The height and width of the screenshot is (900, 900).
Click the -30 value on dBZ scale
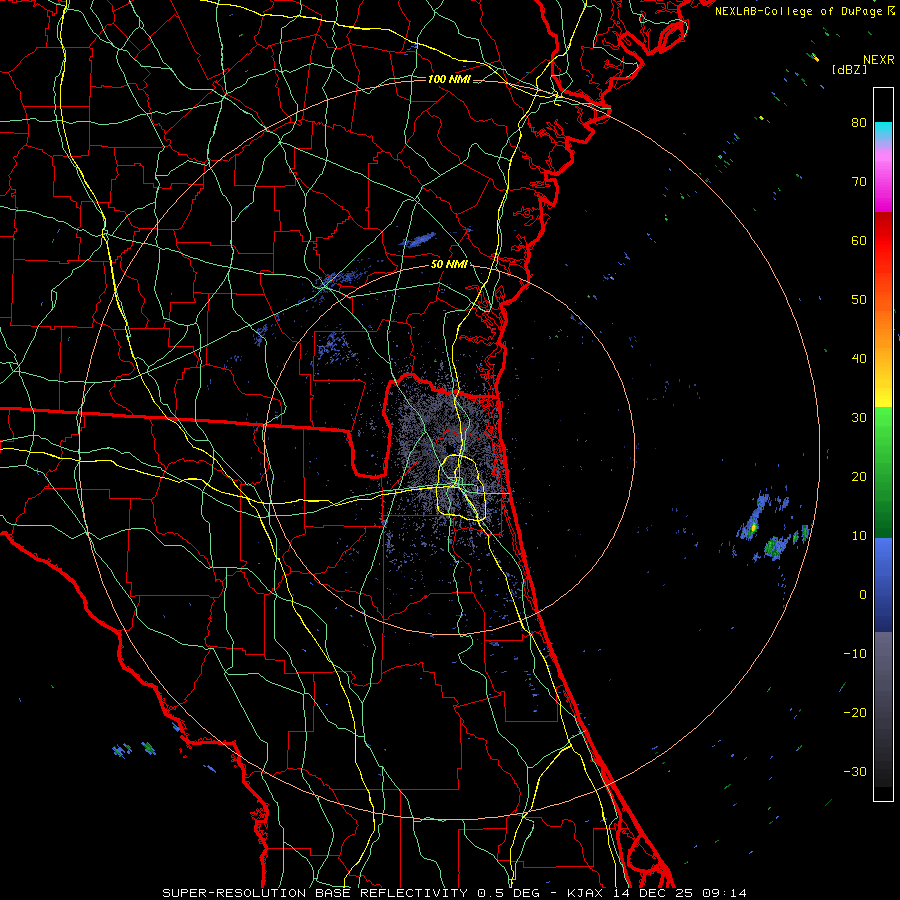(855, 772)
